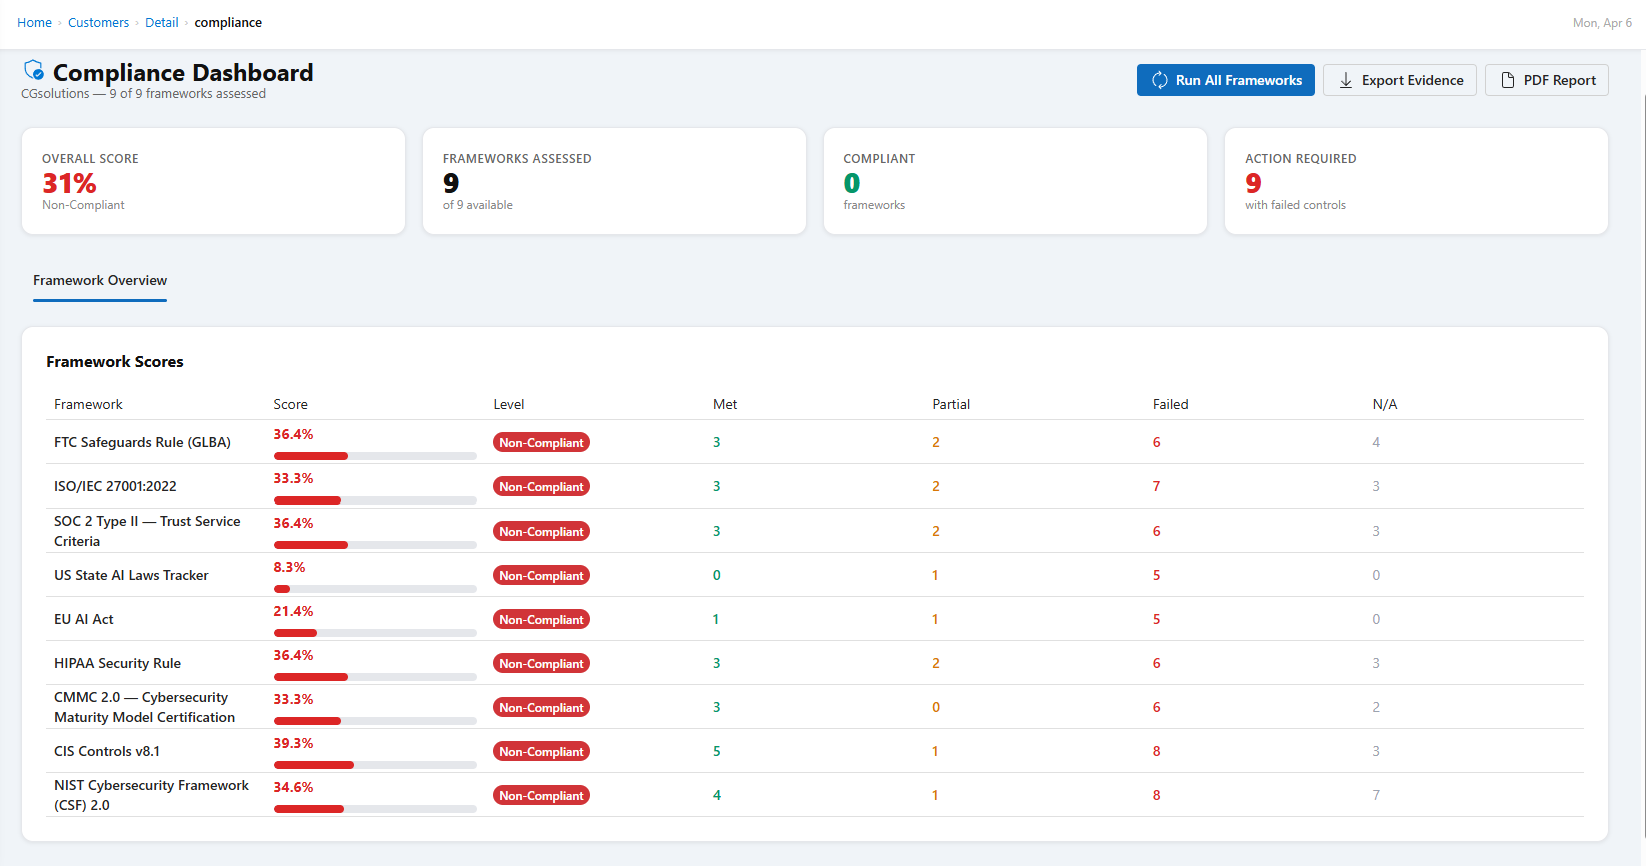Select US State AI Laws Tracker name

131,575
